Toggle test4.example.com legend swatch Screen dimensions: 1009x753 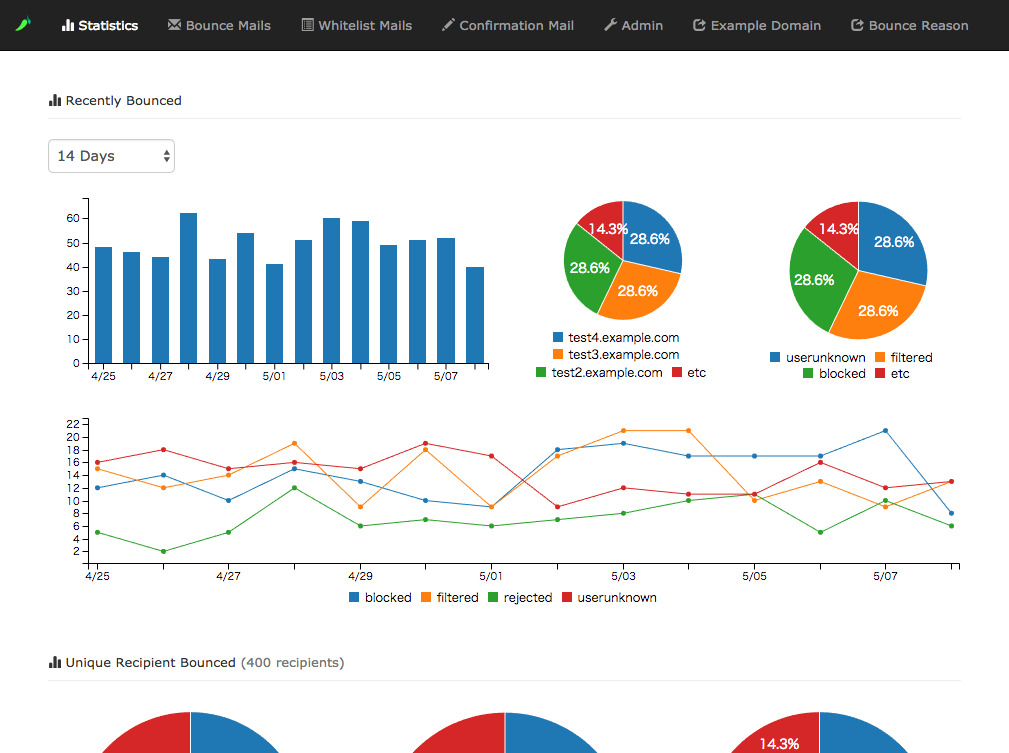click(558, 337)
